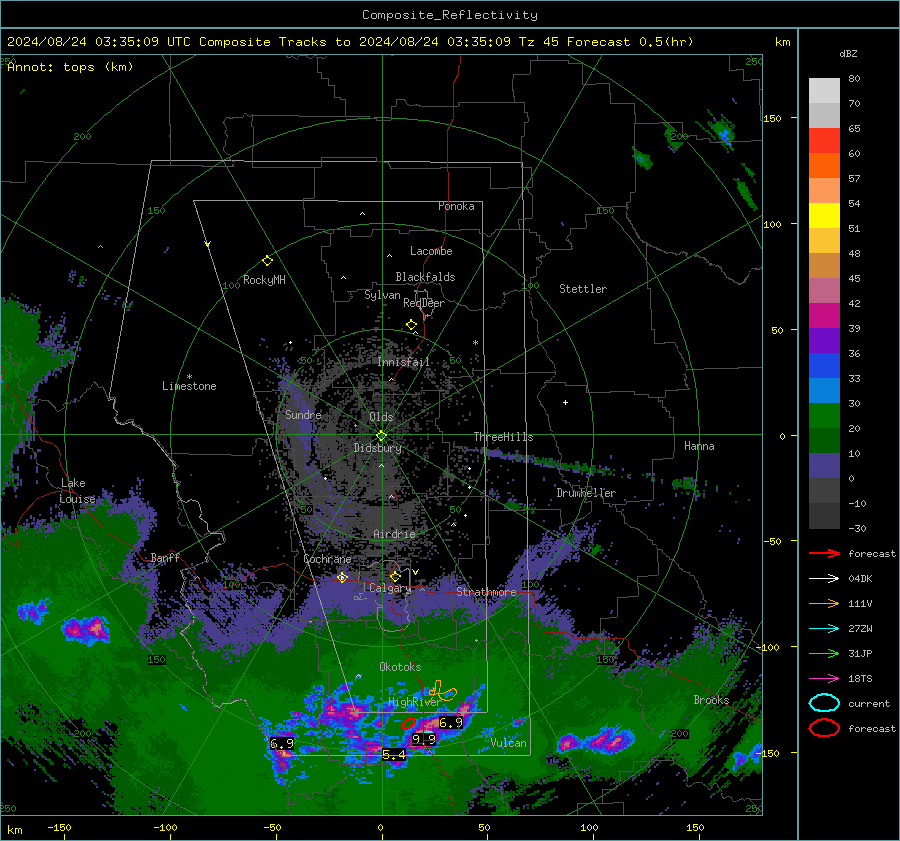Click the Ponoka city label
Viewport: 900px width, 841px height.
click(456, 206)
